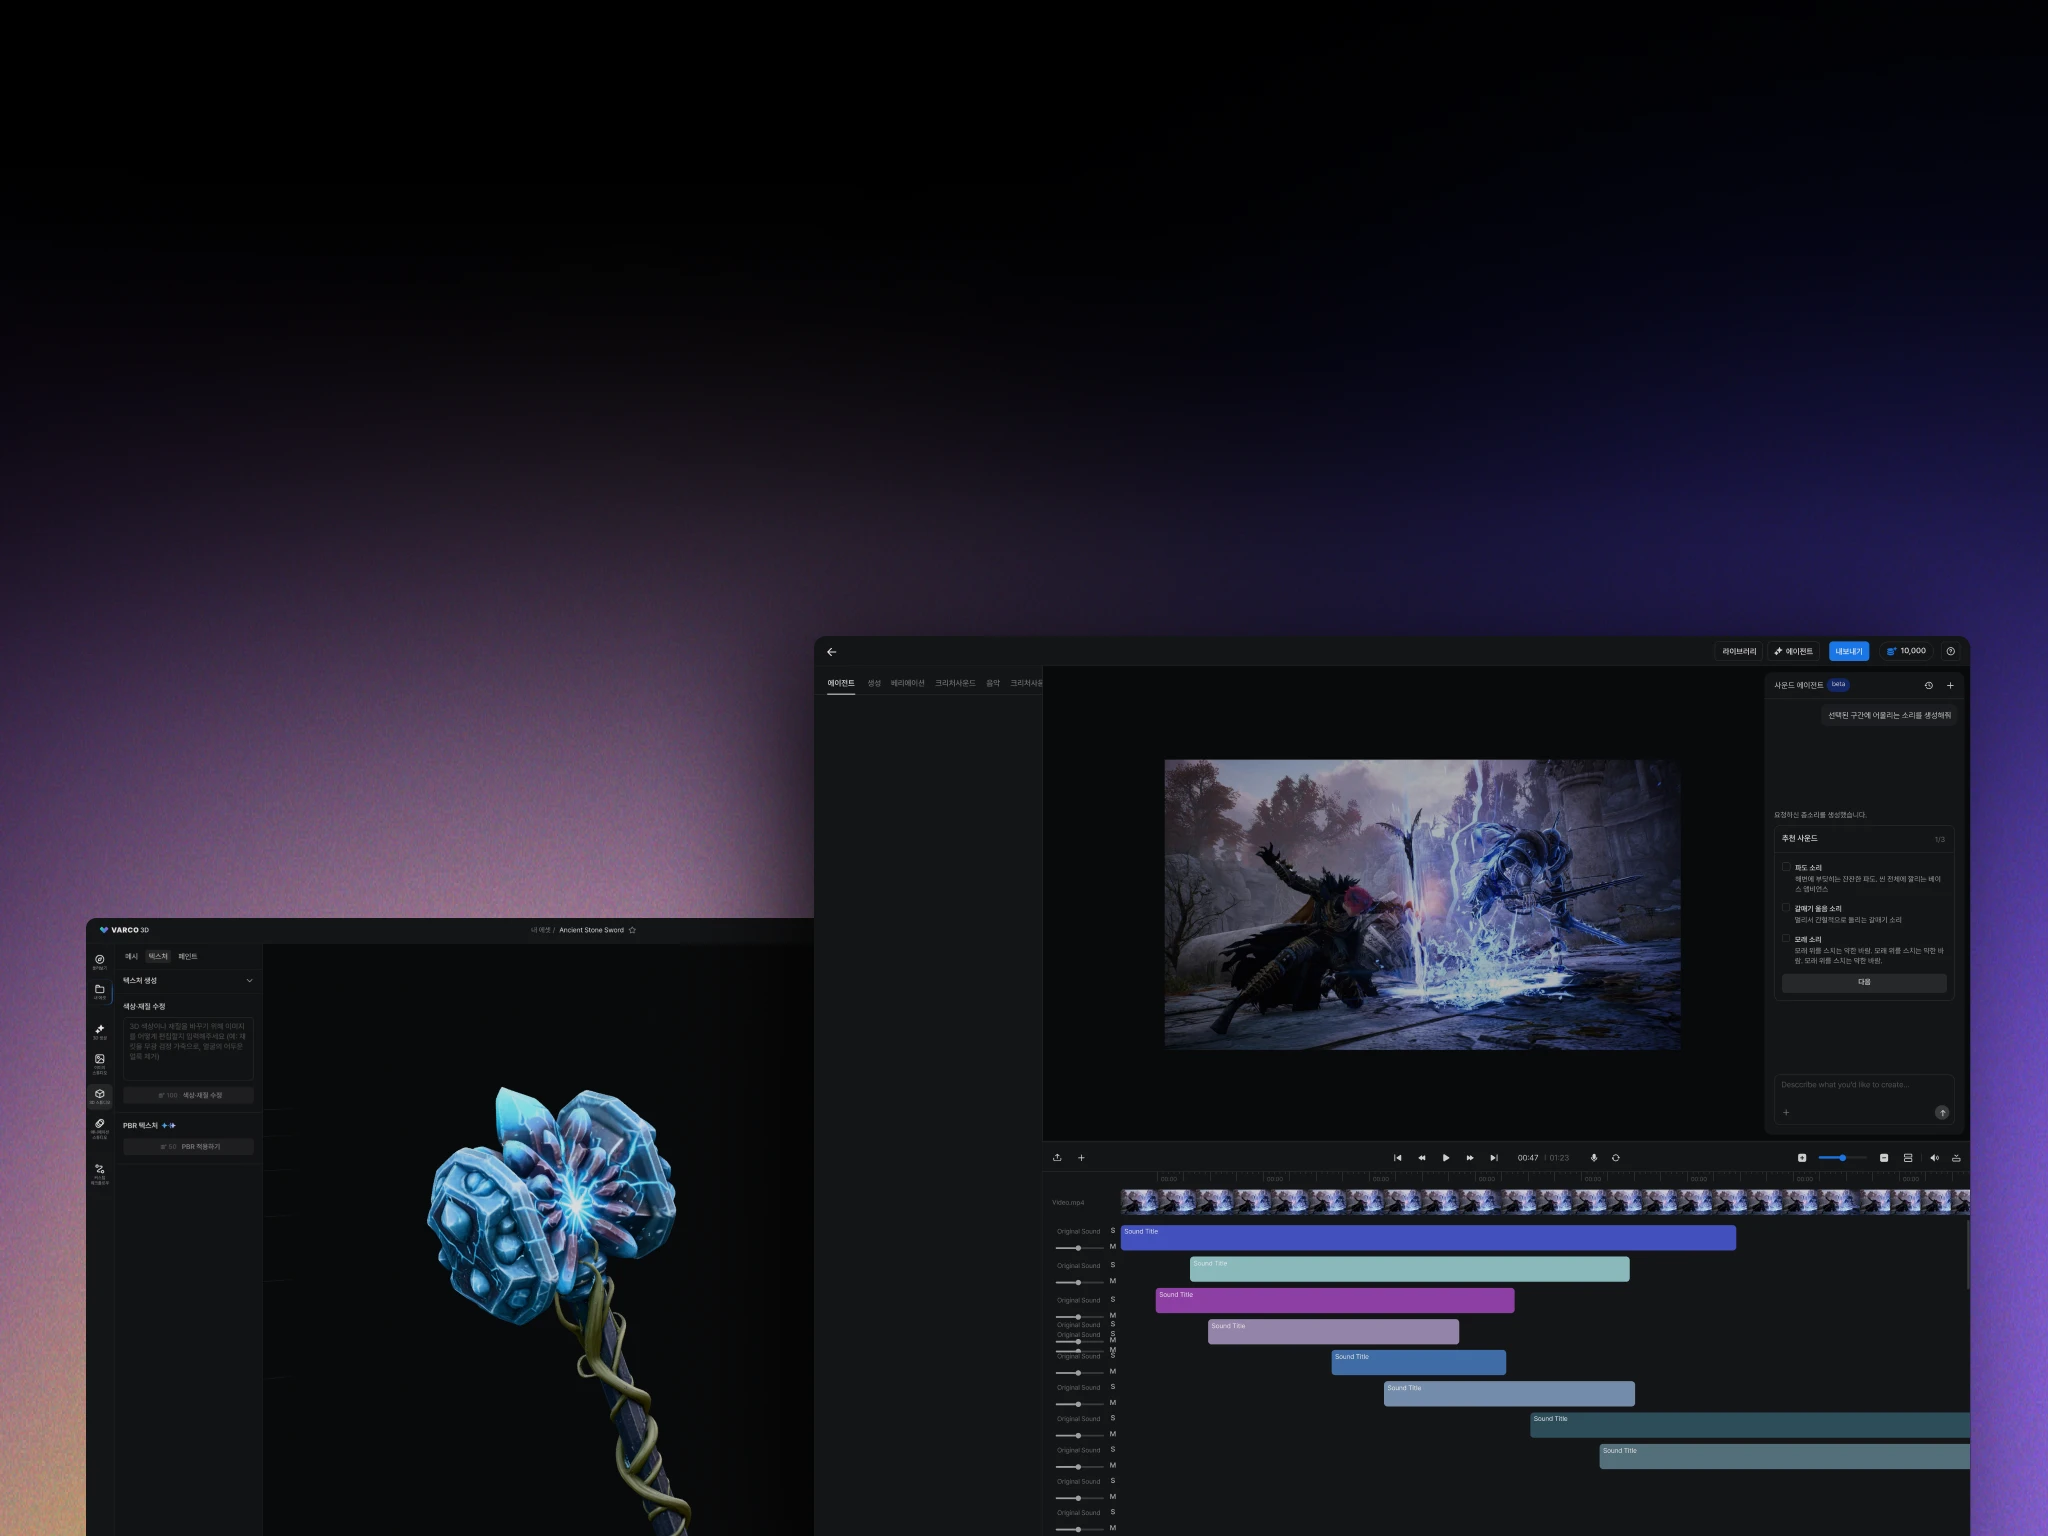Check the 모래 소리 sound option
The width and height of the screenshot is (2048, 1536).
click(1786, 939)
